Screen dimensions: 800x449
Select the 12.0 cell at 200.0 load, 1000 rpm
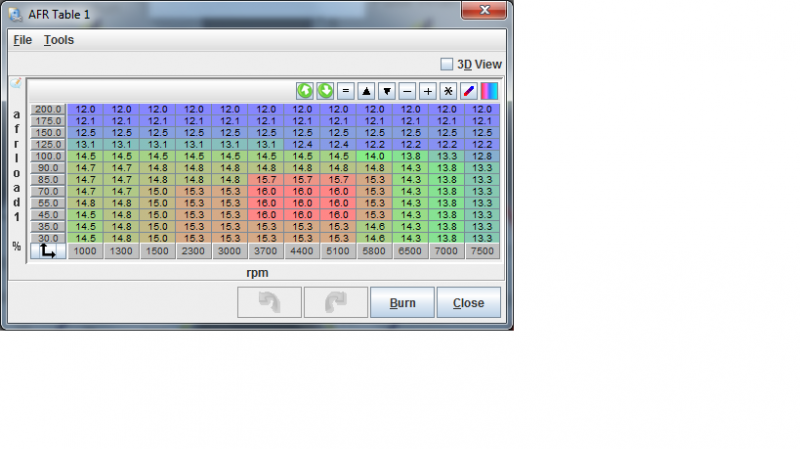click(85, 109)
